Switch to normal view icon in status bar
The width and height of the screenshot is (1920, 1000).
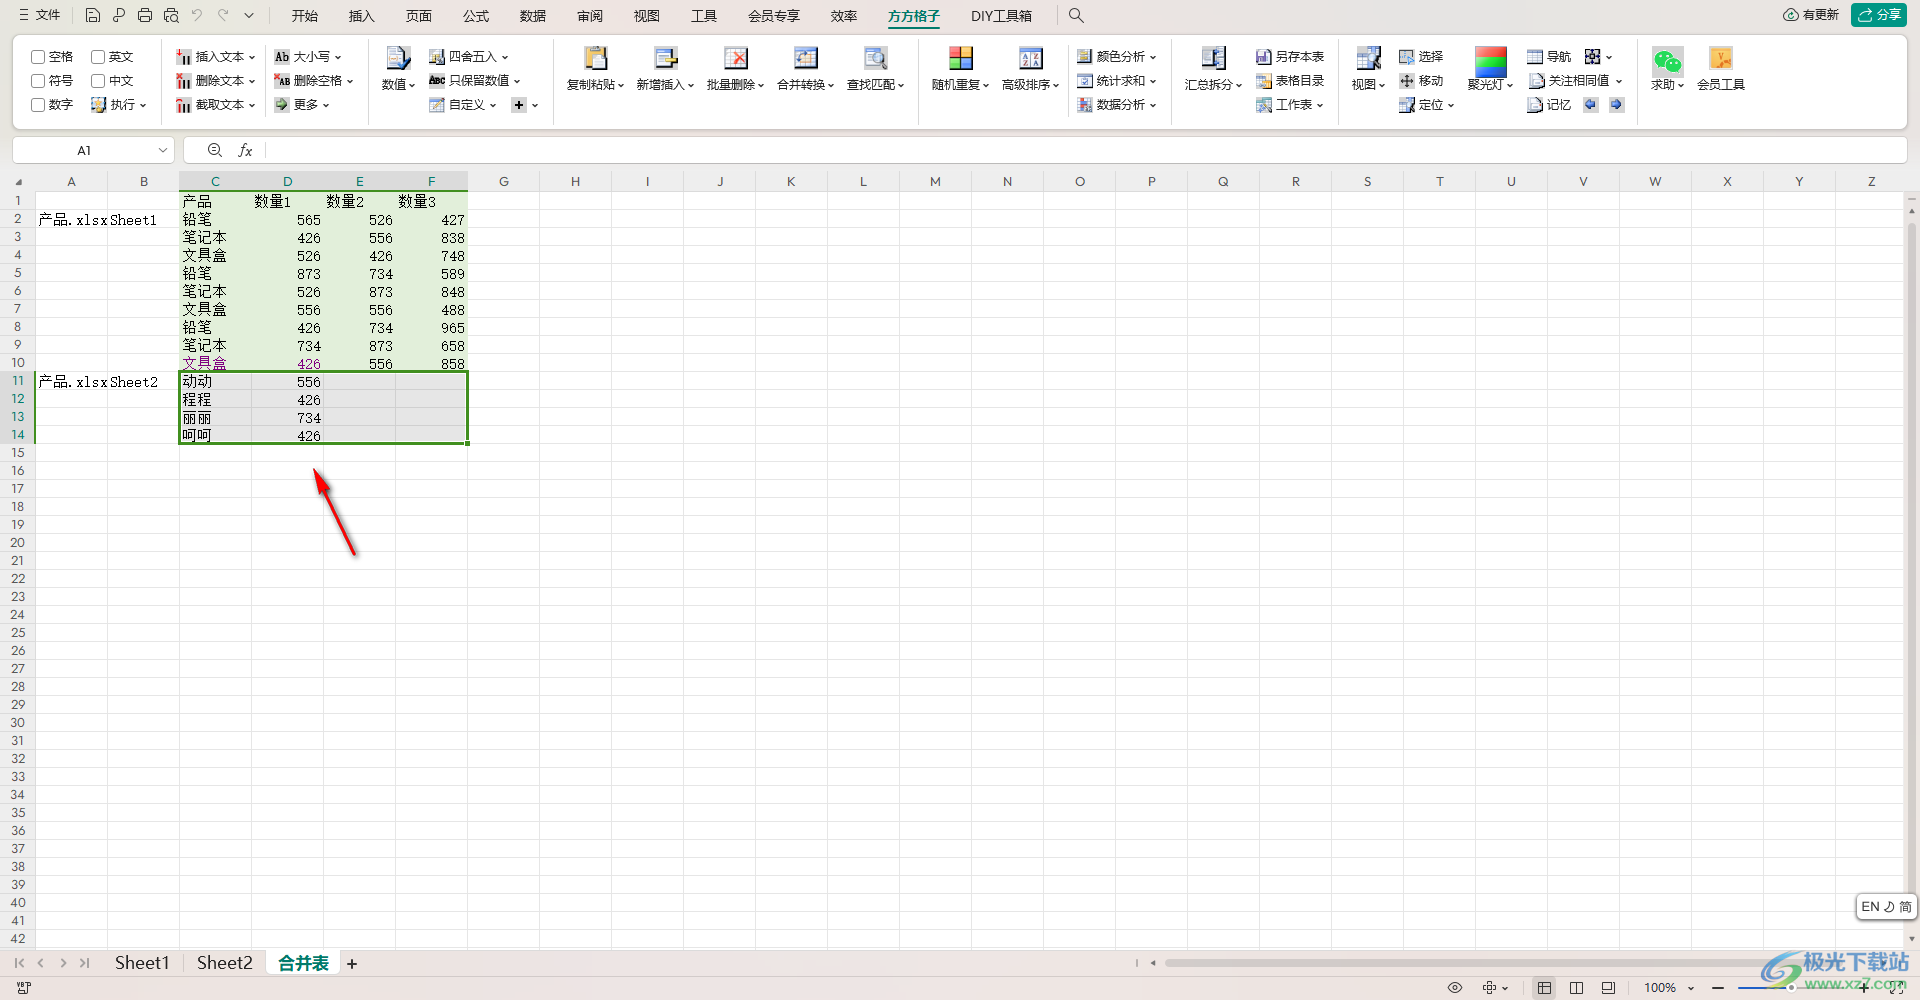pyautogui.click(x=1545, y=988)
